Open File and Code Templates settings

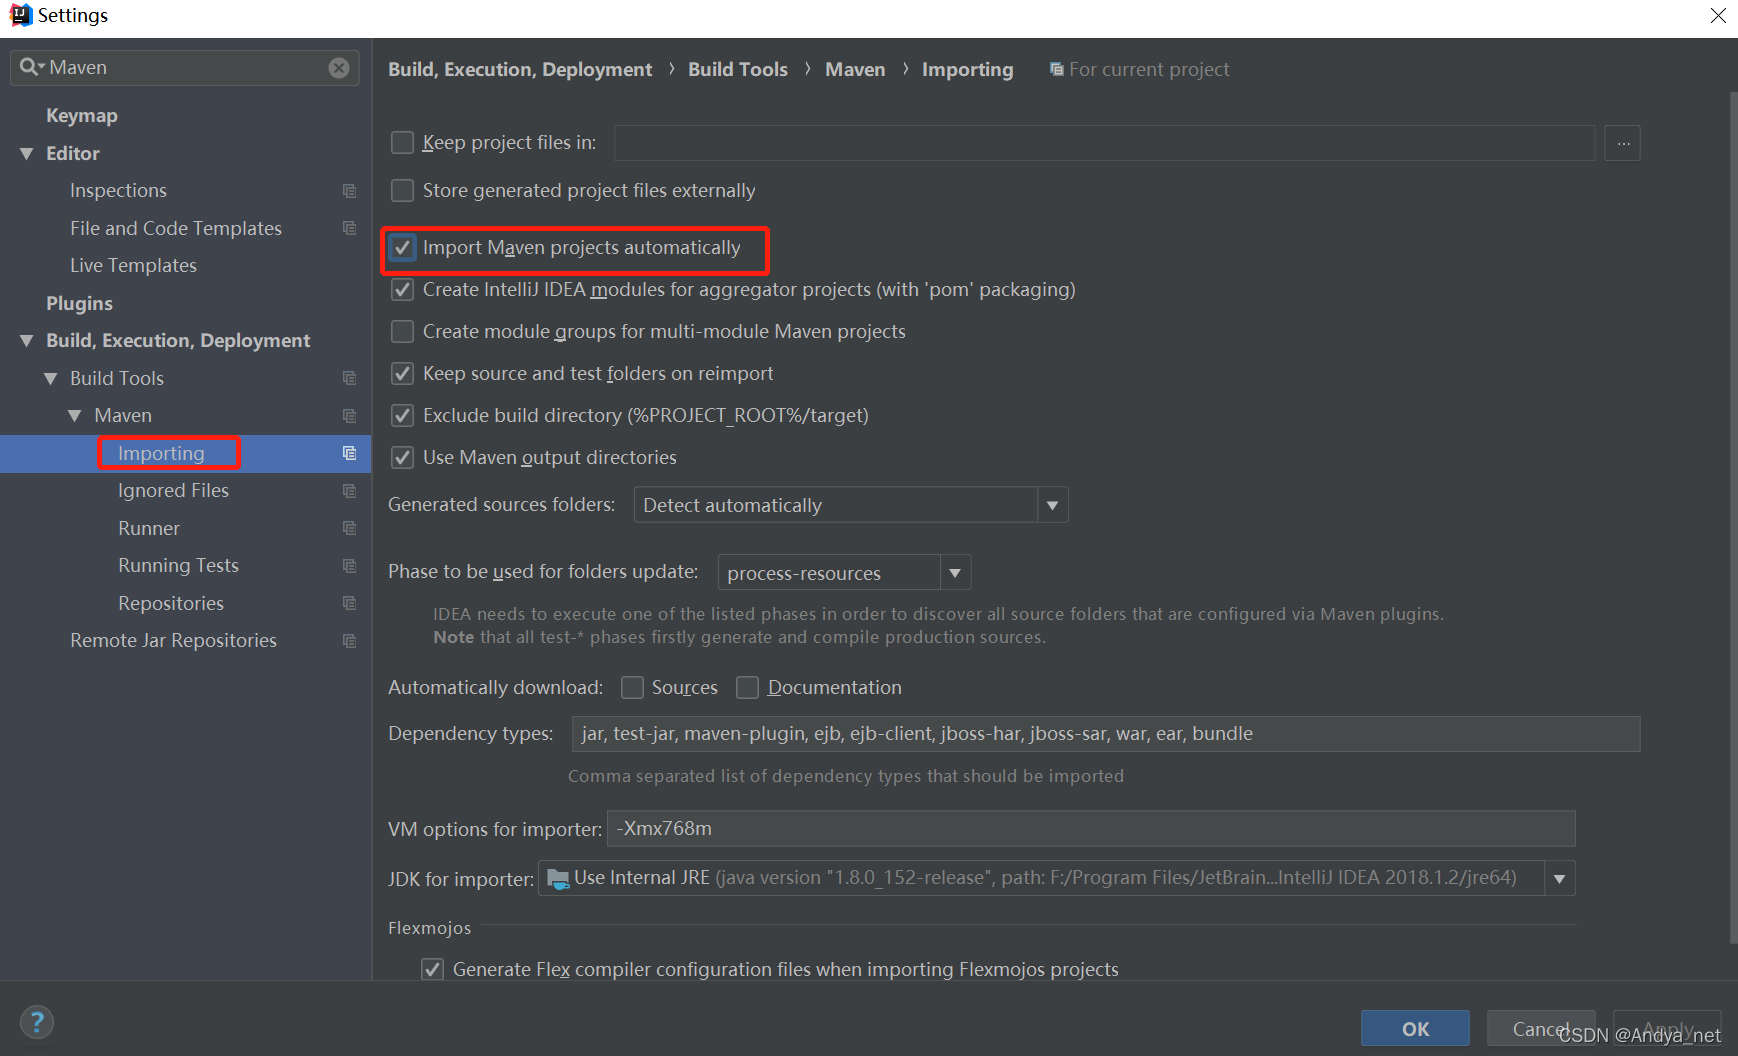(176, 229)
